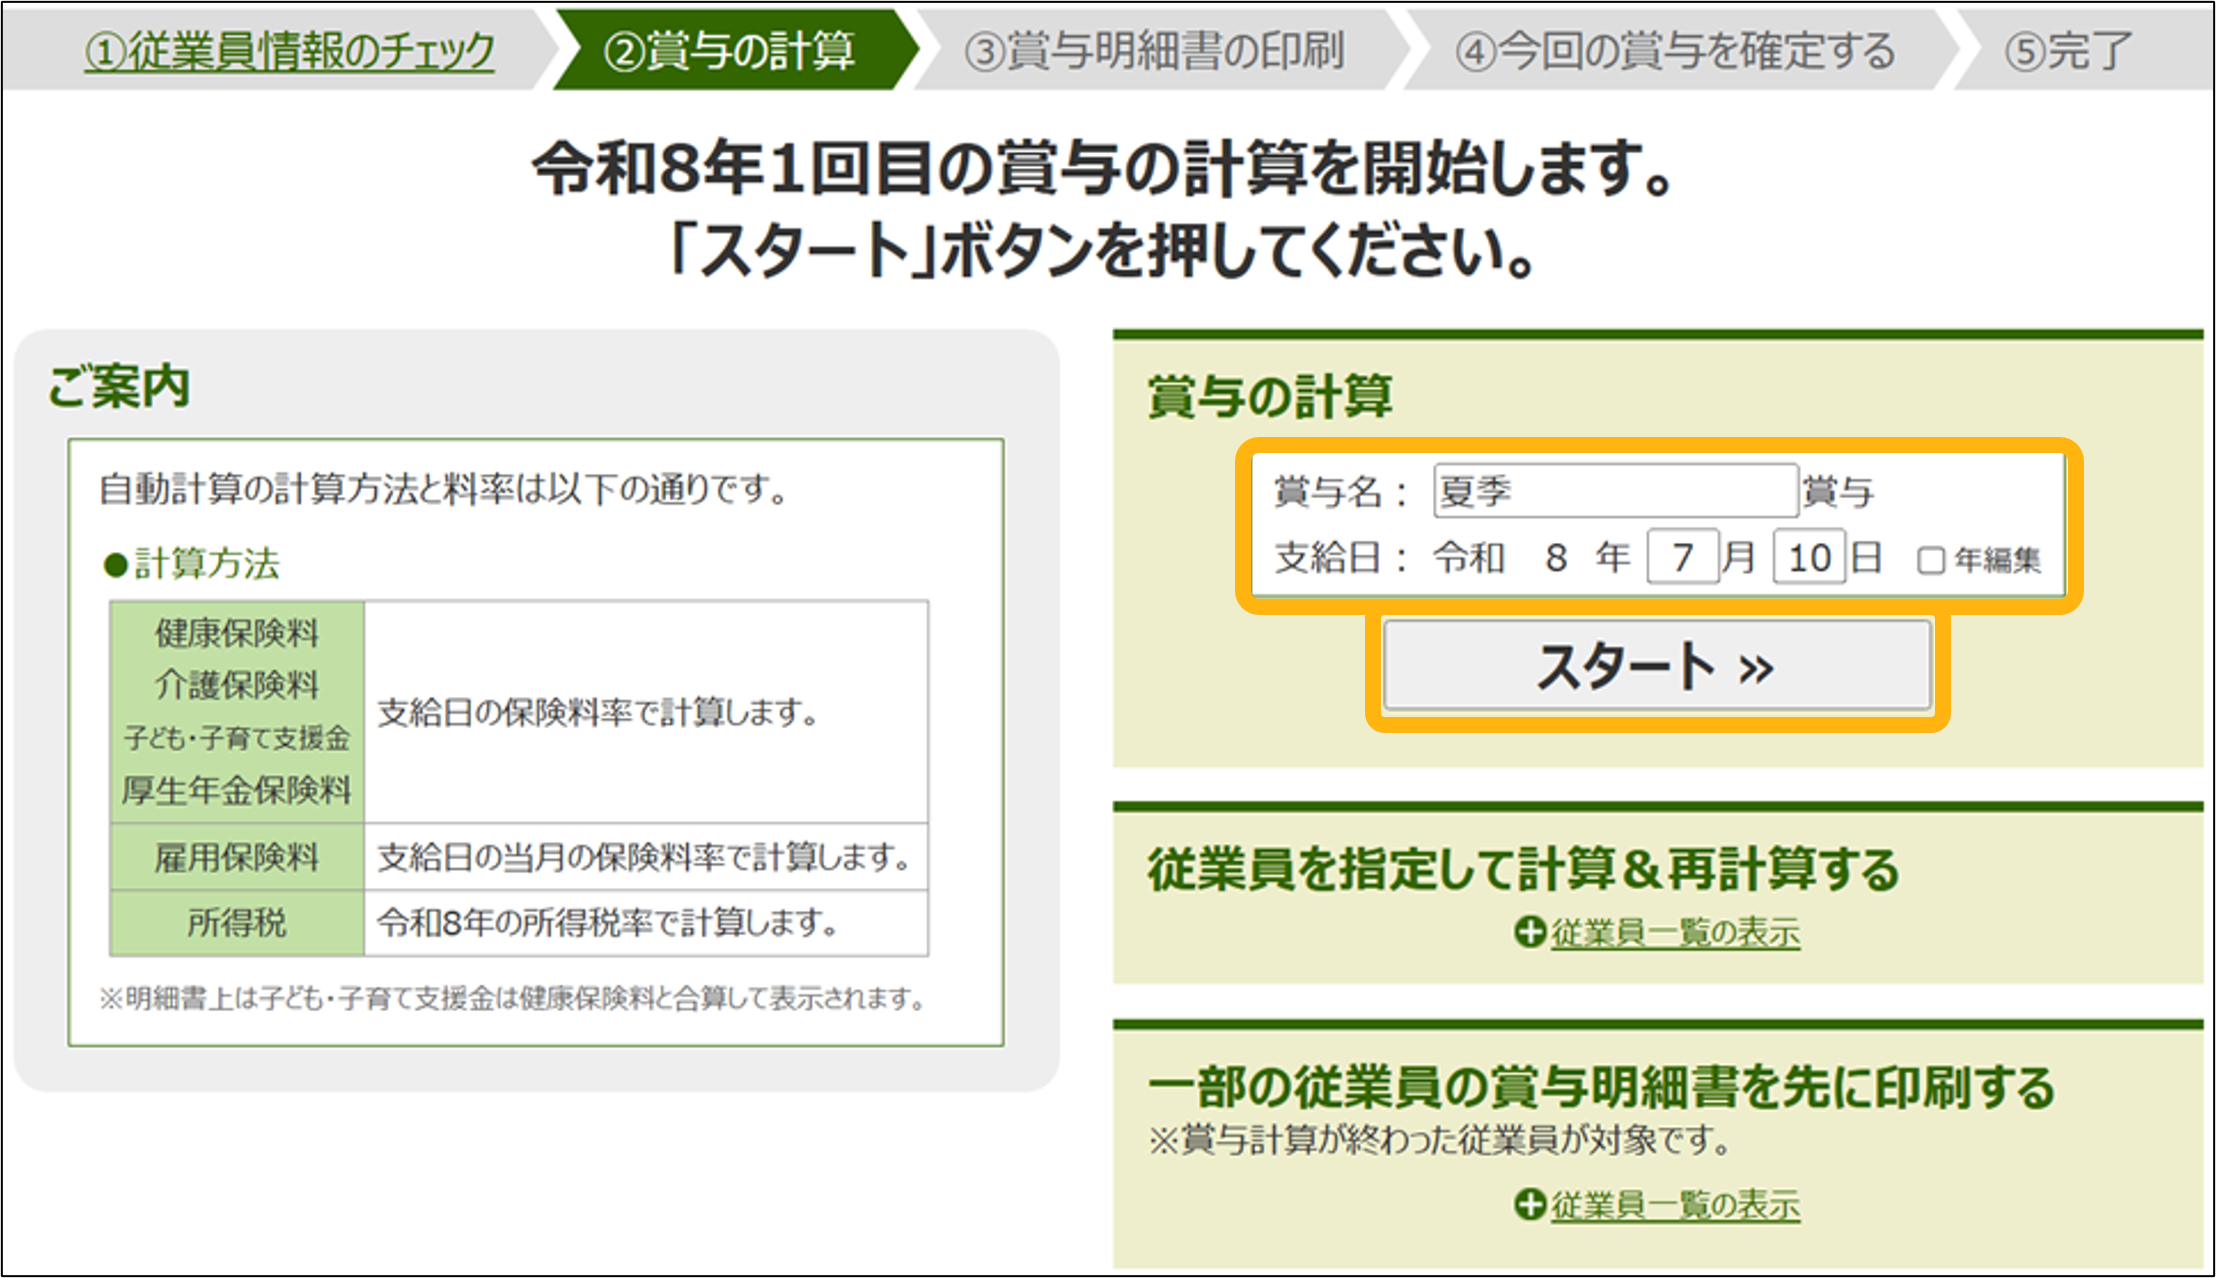Toggle the 年編集 checkbox
Screen dimensions: 2216x1278
[1931, 560]
